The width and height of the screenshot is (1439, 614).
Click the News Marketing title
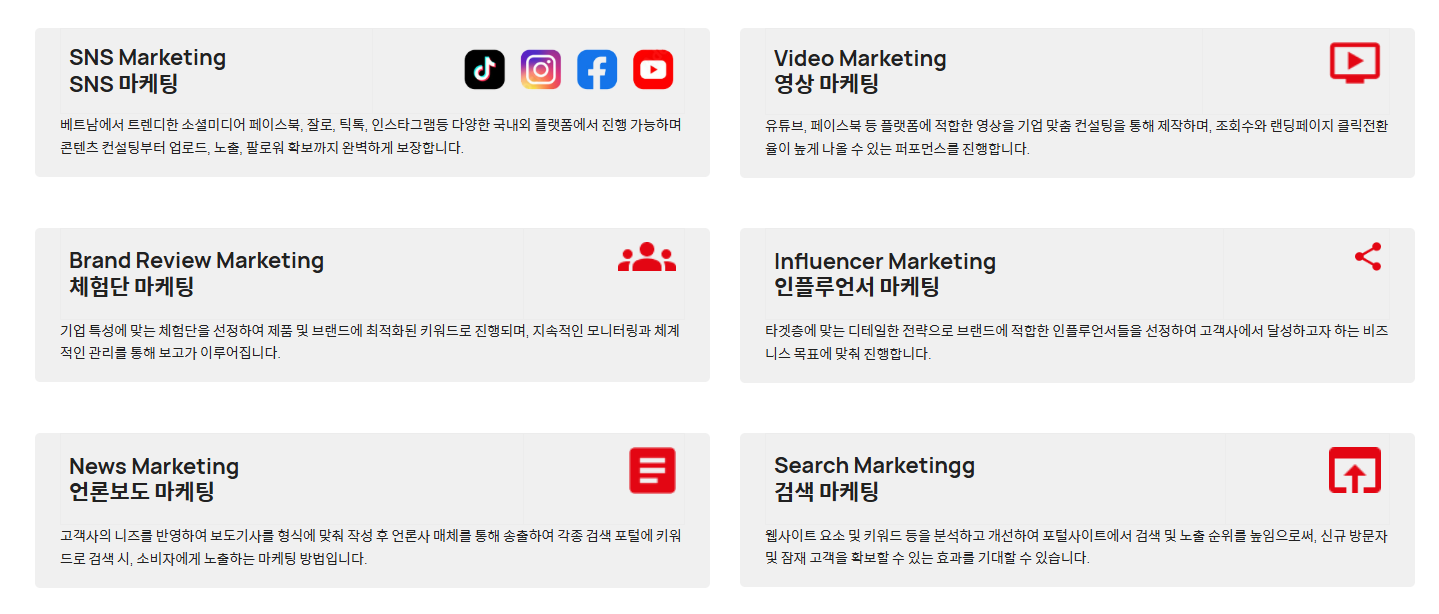(x=154, y=479)
